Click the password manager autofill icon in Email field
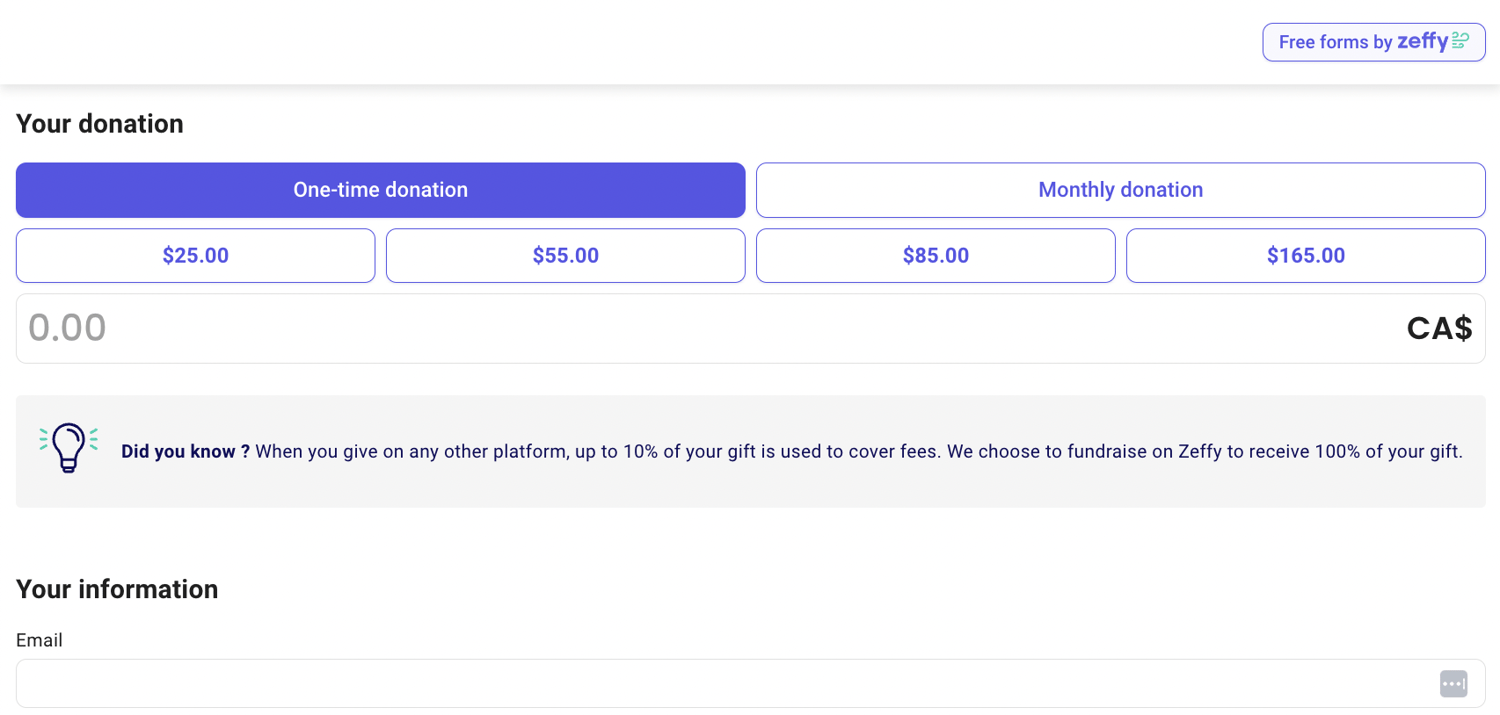The height and width of the screenshot is (715, 1500). (1453, 683)
